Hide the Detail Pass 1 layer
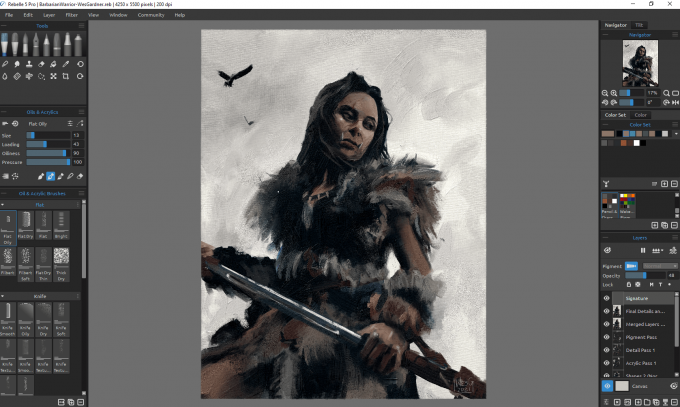Screen dimensions: 680x407 (x=606, y=350)
